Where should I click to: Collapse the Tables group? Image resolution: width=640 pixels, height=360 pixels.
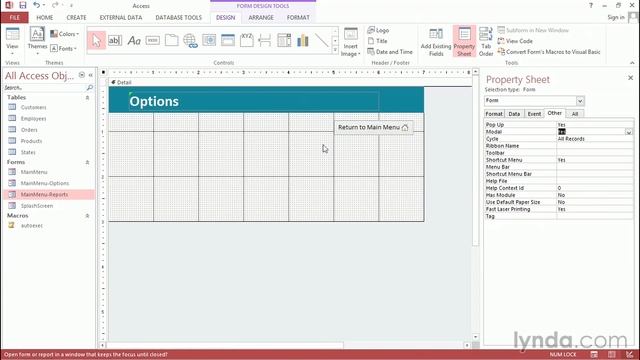click(87, 98)
